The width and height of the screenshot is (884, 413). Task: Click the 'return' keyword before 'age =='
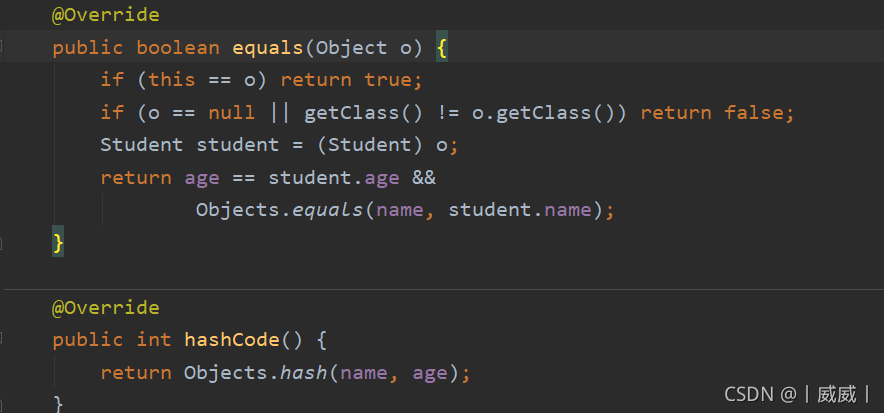(135, 178)
